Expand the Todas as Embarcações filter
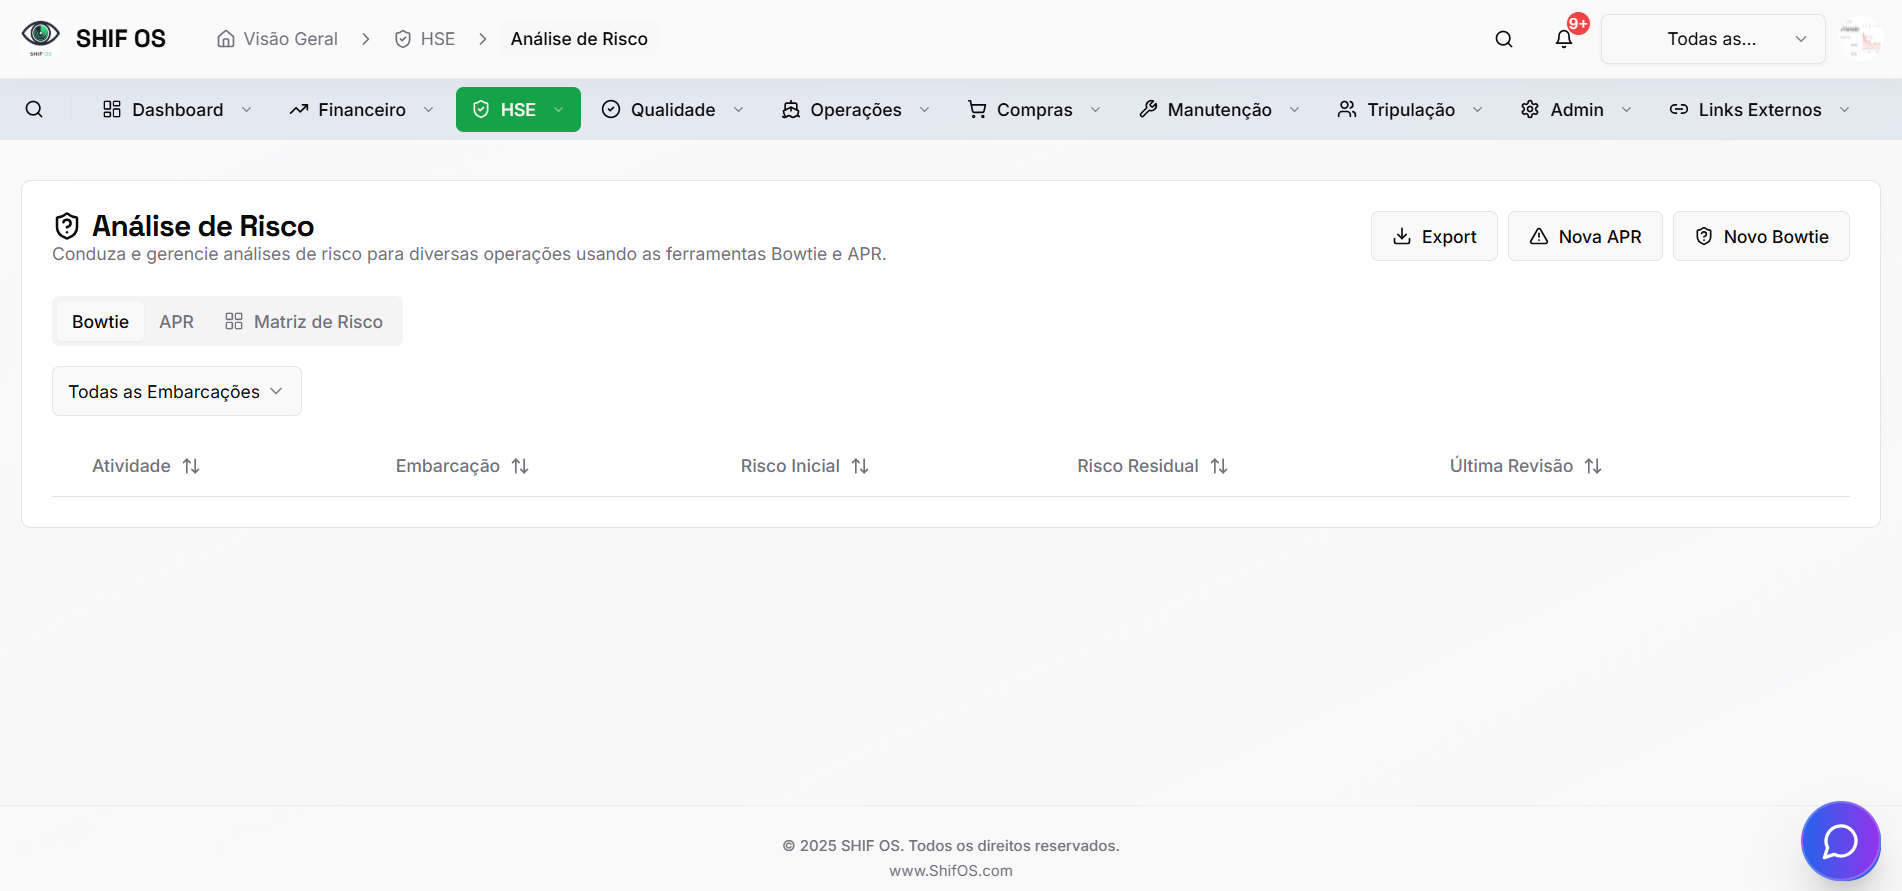Image resolution: width=1902 pixels, height=891 pixels. tap(177, 391)
